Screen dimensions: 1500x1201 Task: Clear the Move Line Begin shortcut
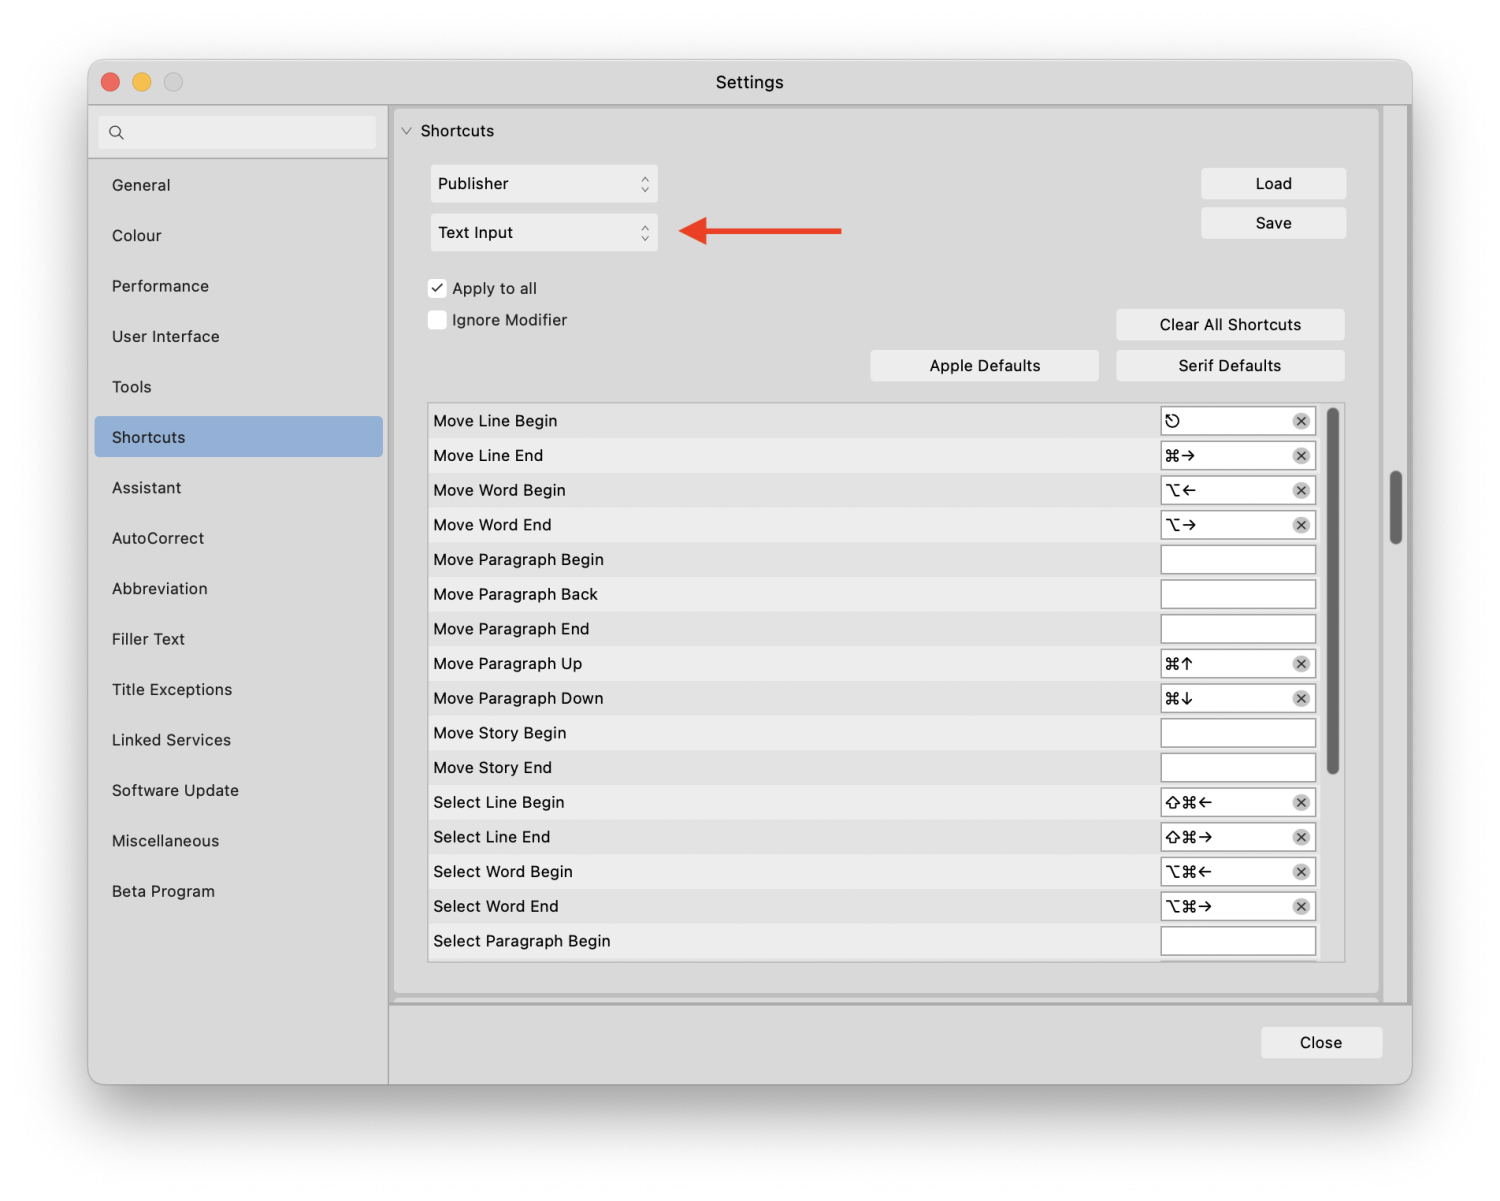(1301, 421)
